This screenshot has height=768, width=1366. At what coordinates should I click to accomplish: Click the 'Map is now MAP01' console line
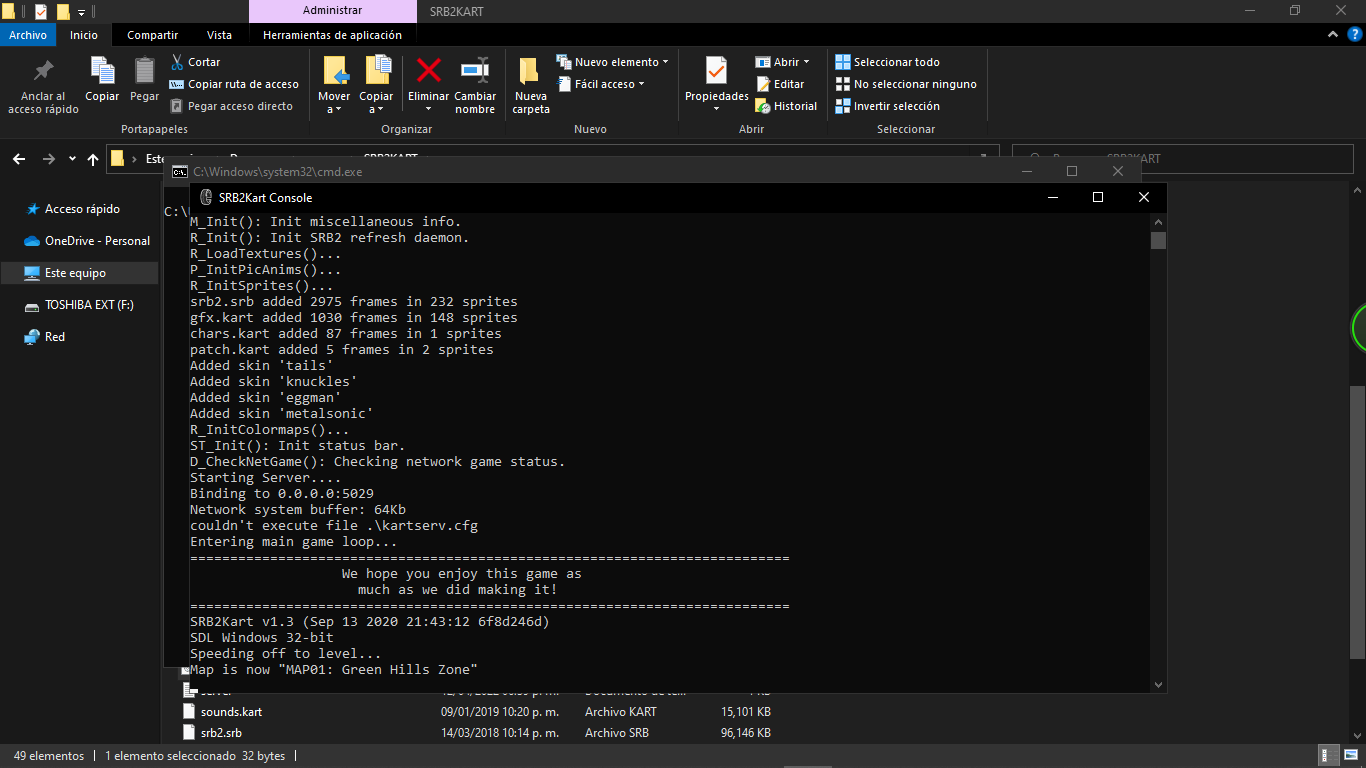(334, 670)
